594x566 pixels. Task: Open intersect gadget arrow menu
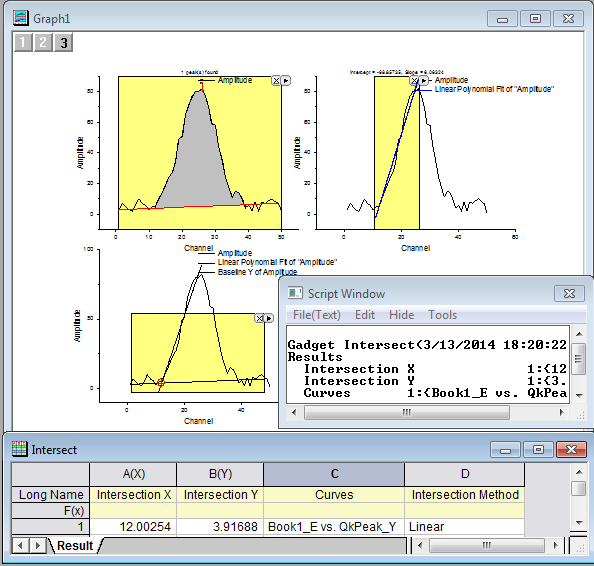point(269,318)
